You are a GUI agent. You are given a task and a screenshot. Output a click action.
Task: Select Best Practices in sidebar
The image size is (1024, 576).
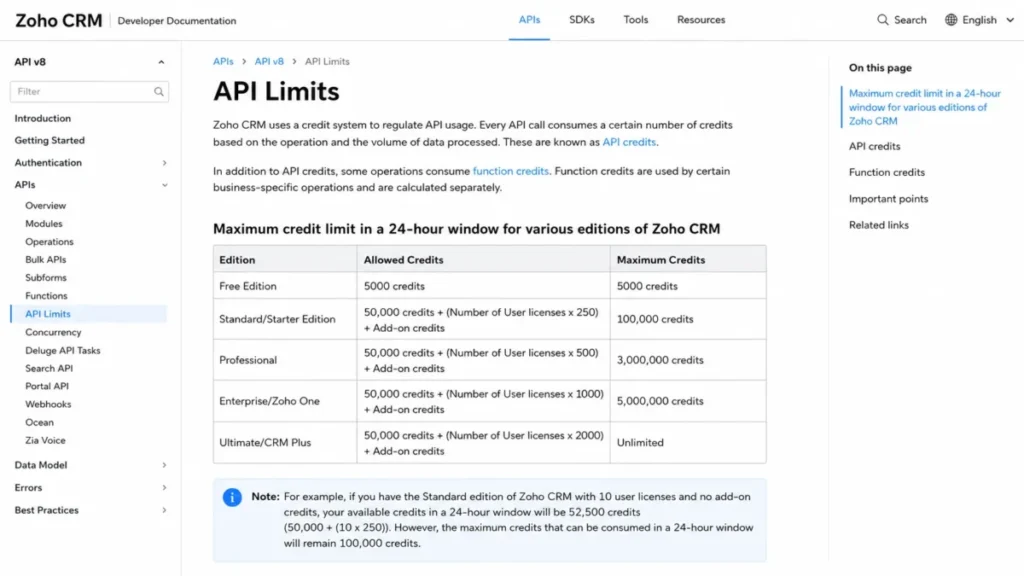point(46,510)
